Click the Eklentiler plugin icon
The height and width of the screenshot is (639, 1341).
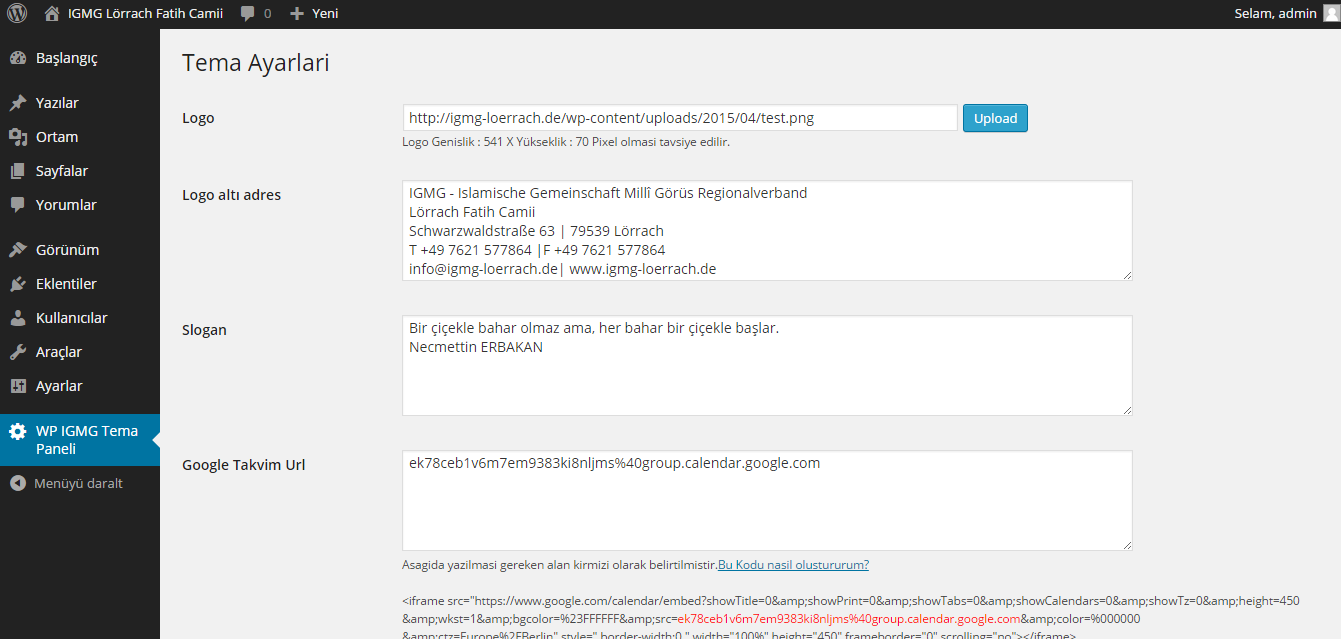click(17, 284)
